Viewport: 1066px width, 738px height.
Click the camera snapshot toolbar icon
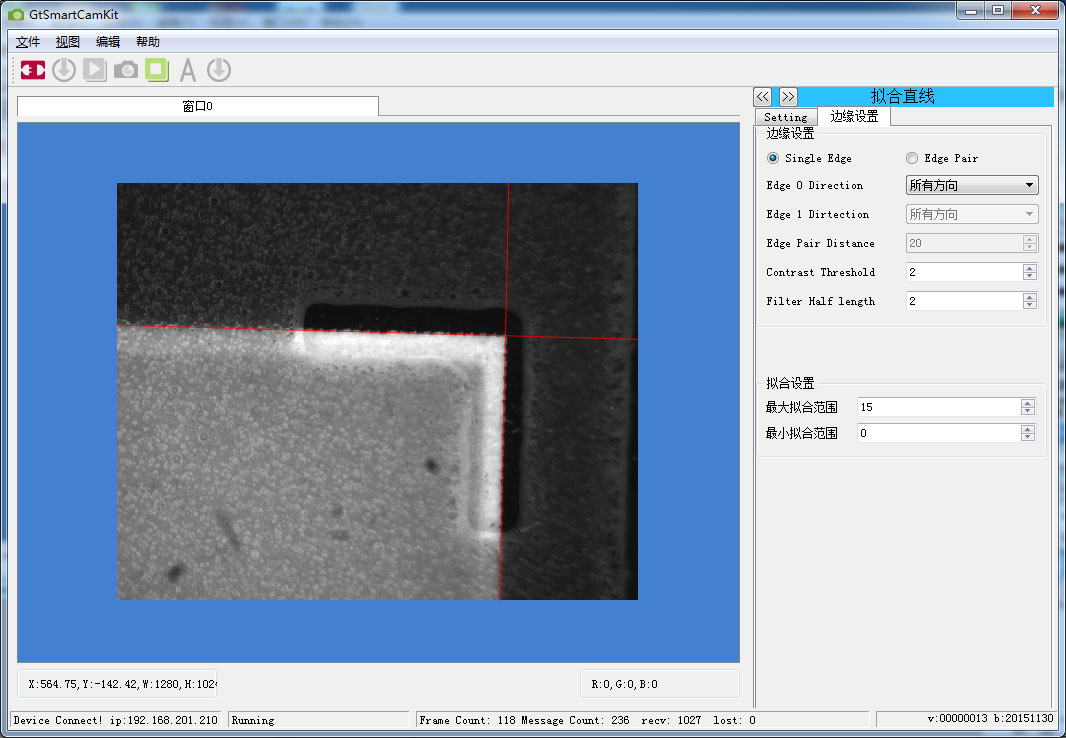[x=126, y=69]
